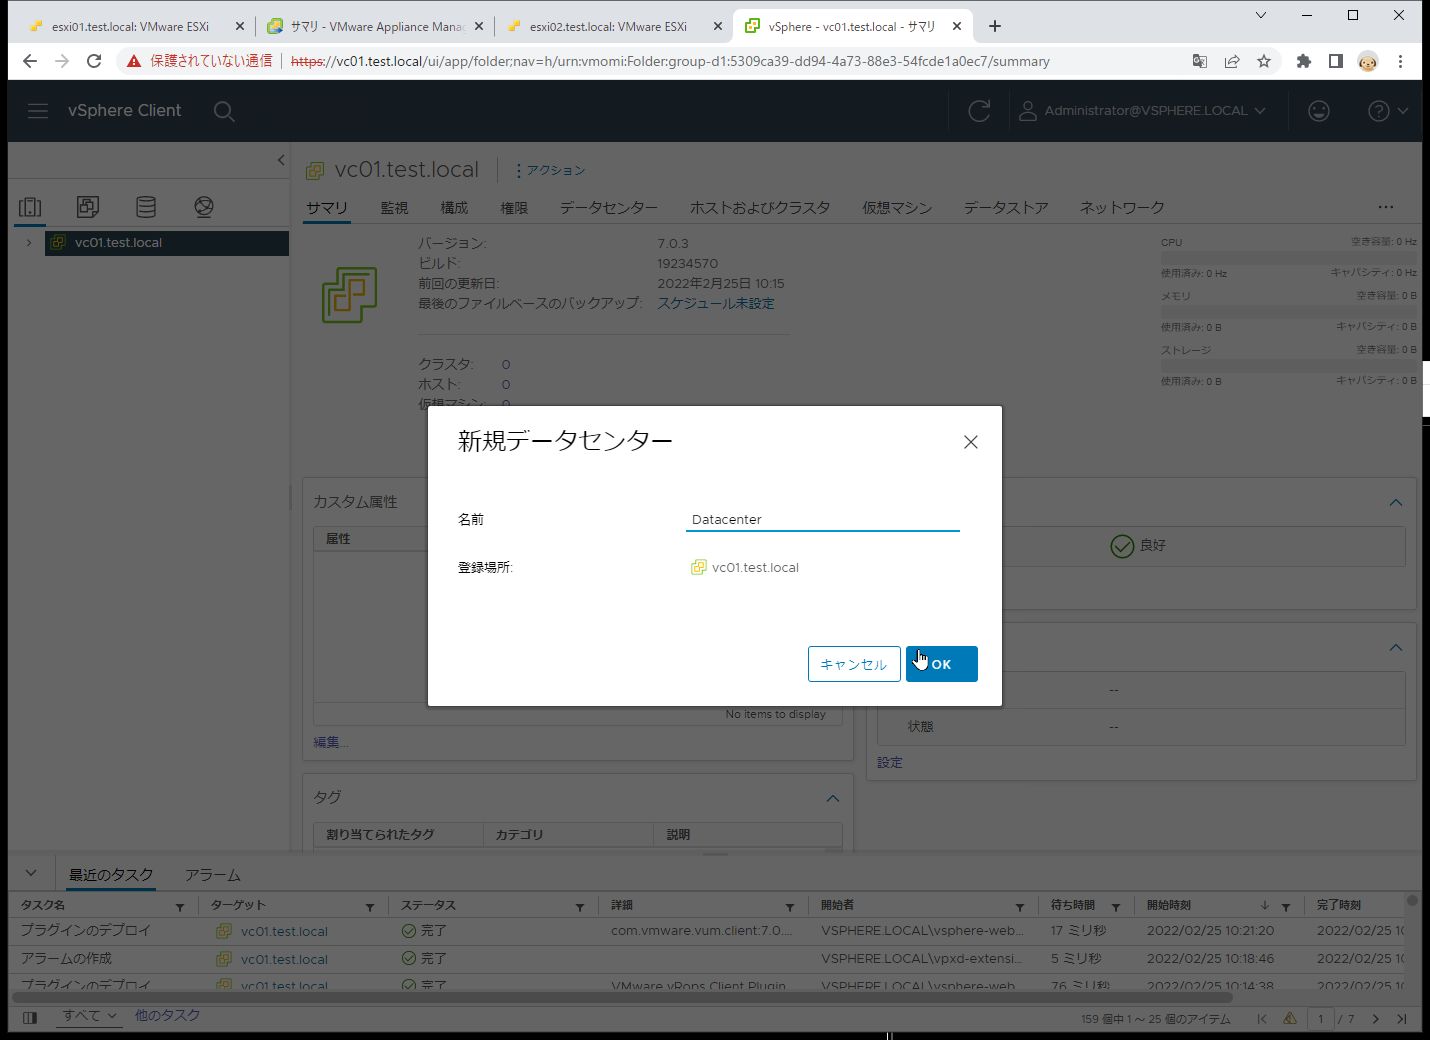Open the 仮想マシン tab
The width and height of the screenshot is (1430, 1040).
(x=897, y=207)
